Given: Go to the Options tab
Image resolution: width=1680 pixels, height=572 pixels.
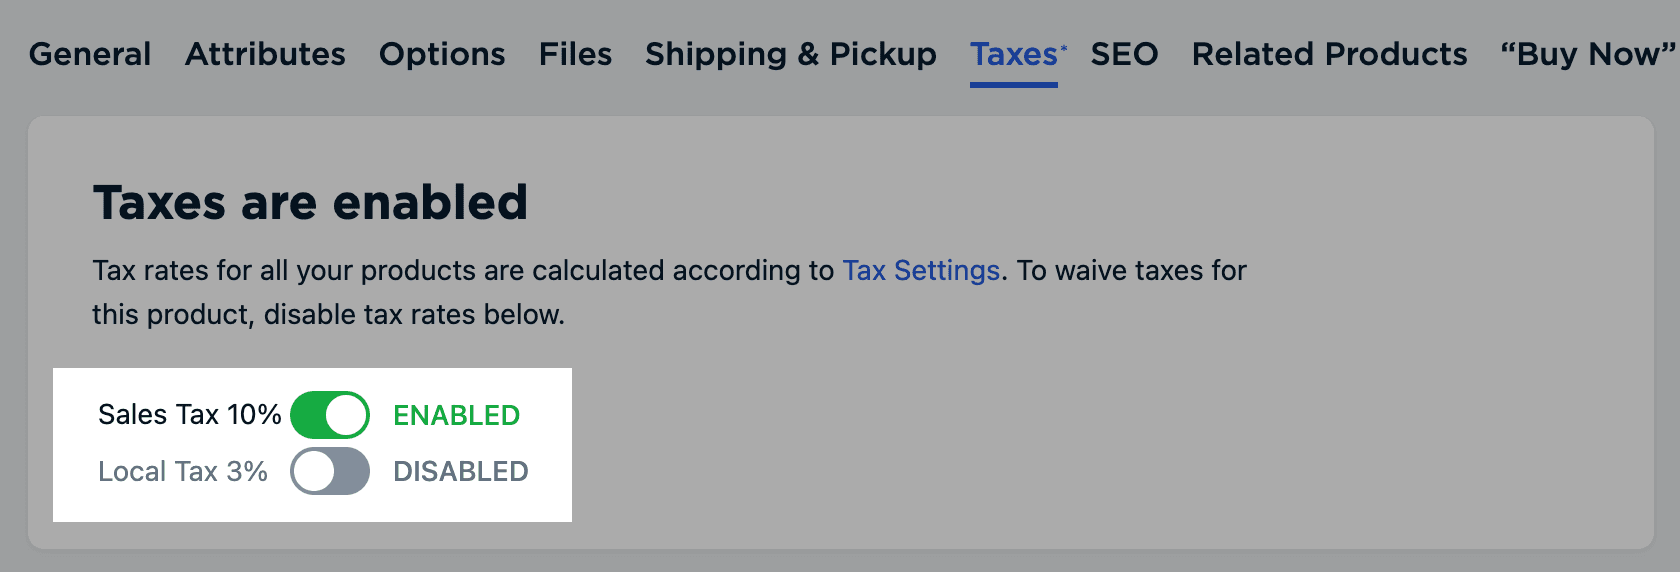Looking at the screenshot, I should (442, 54).
